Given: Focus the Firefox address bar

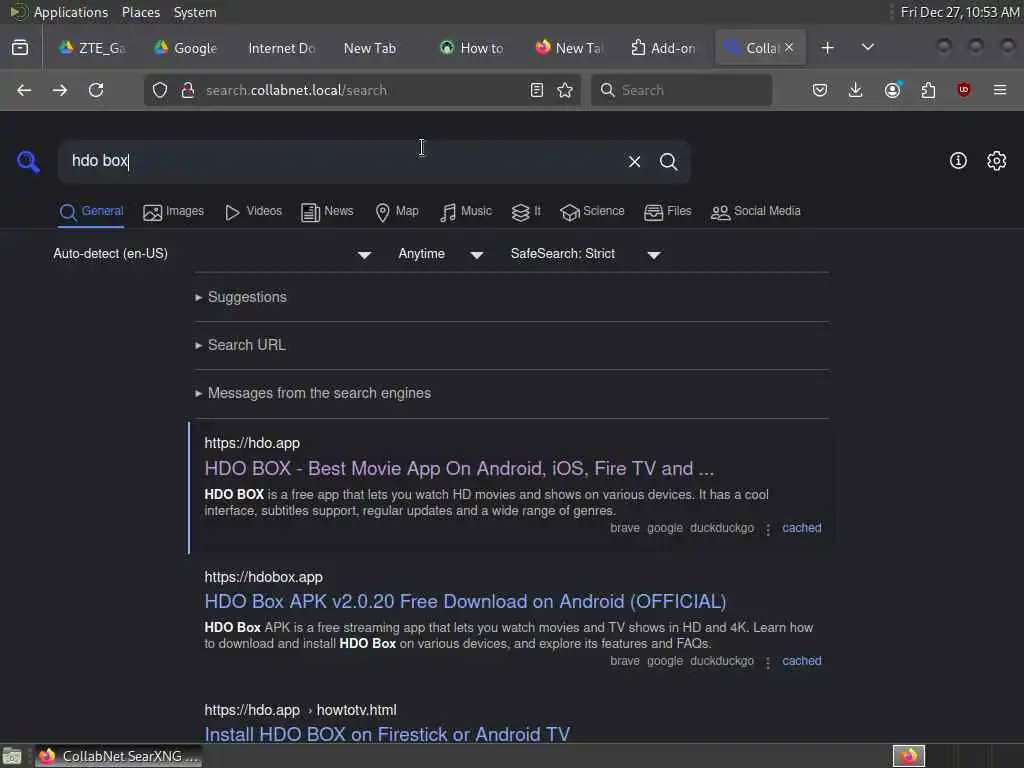Looking at the screenshot, I should (362, 90).
